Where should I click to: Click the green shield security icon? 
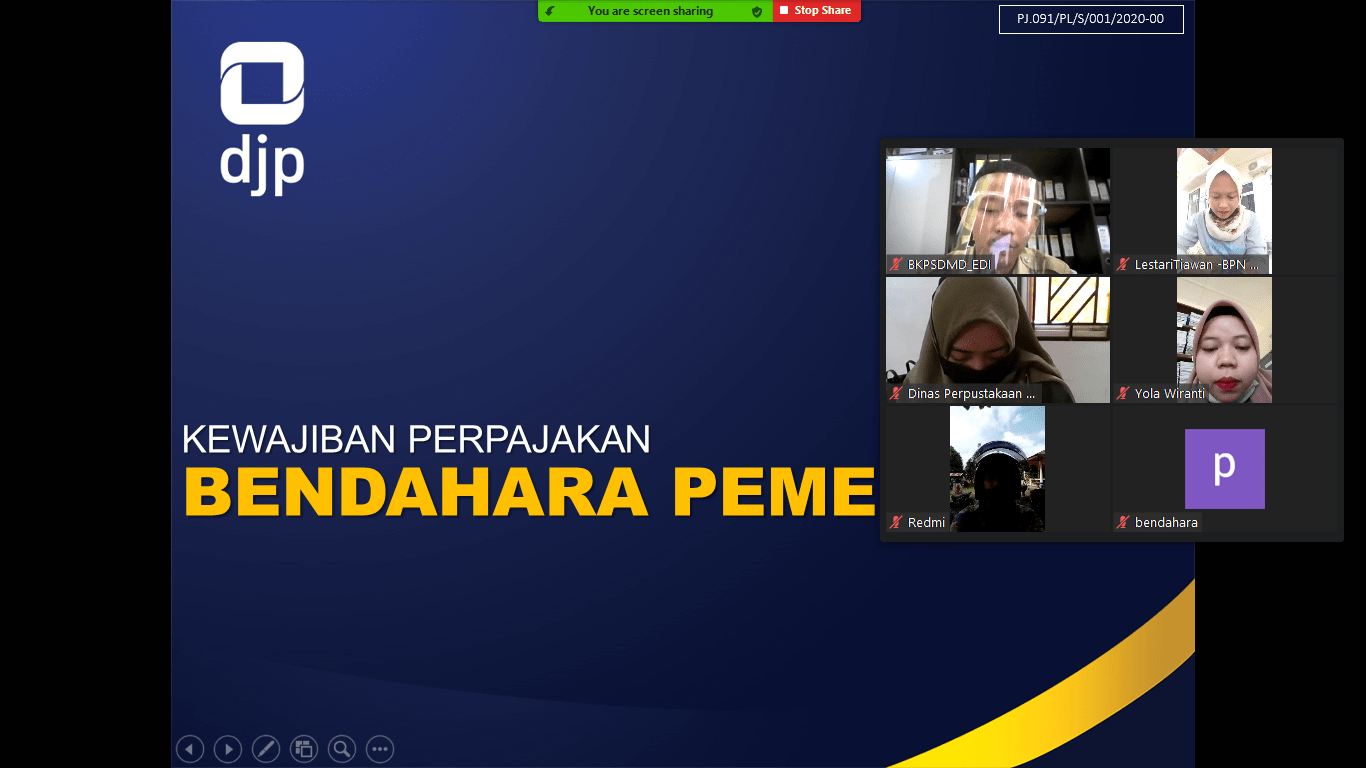click(757, 11)
